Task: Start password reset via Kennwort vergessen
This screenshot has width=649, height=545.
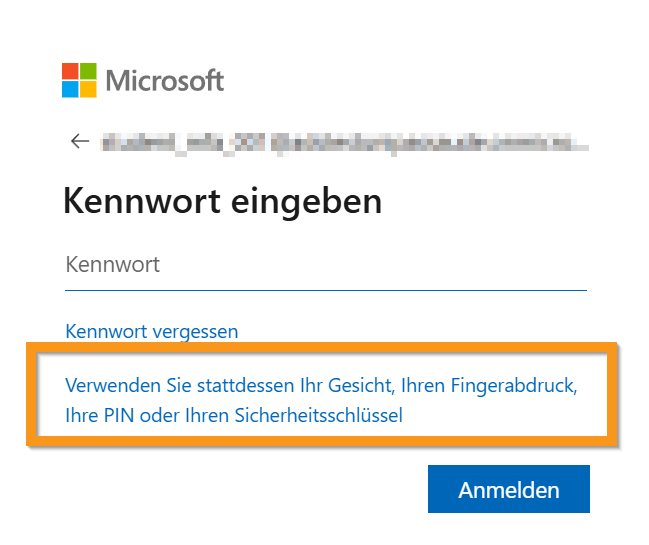Action: click(x=151, y=331)
